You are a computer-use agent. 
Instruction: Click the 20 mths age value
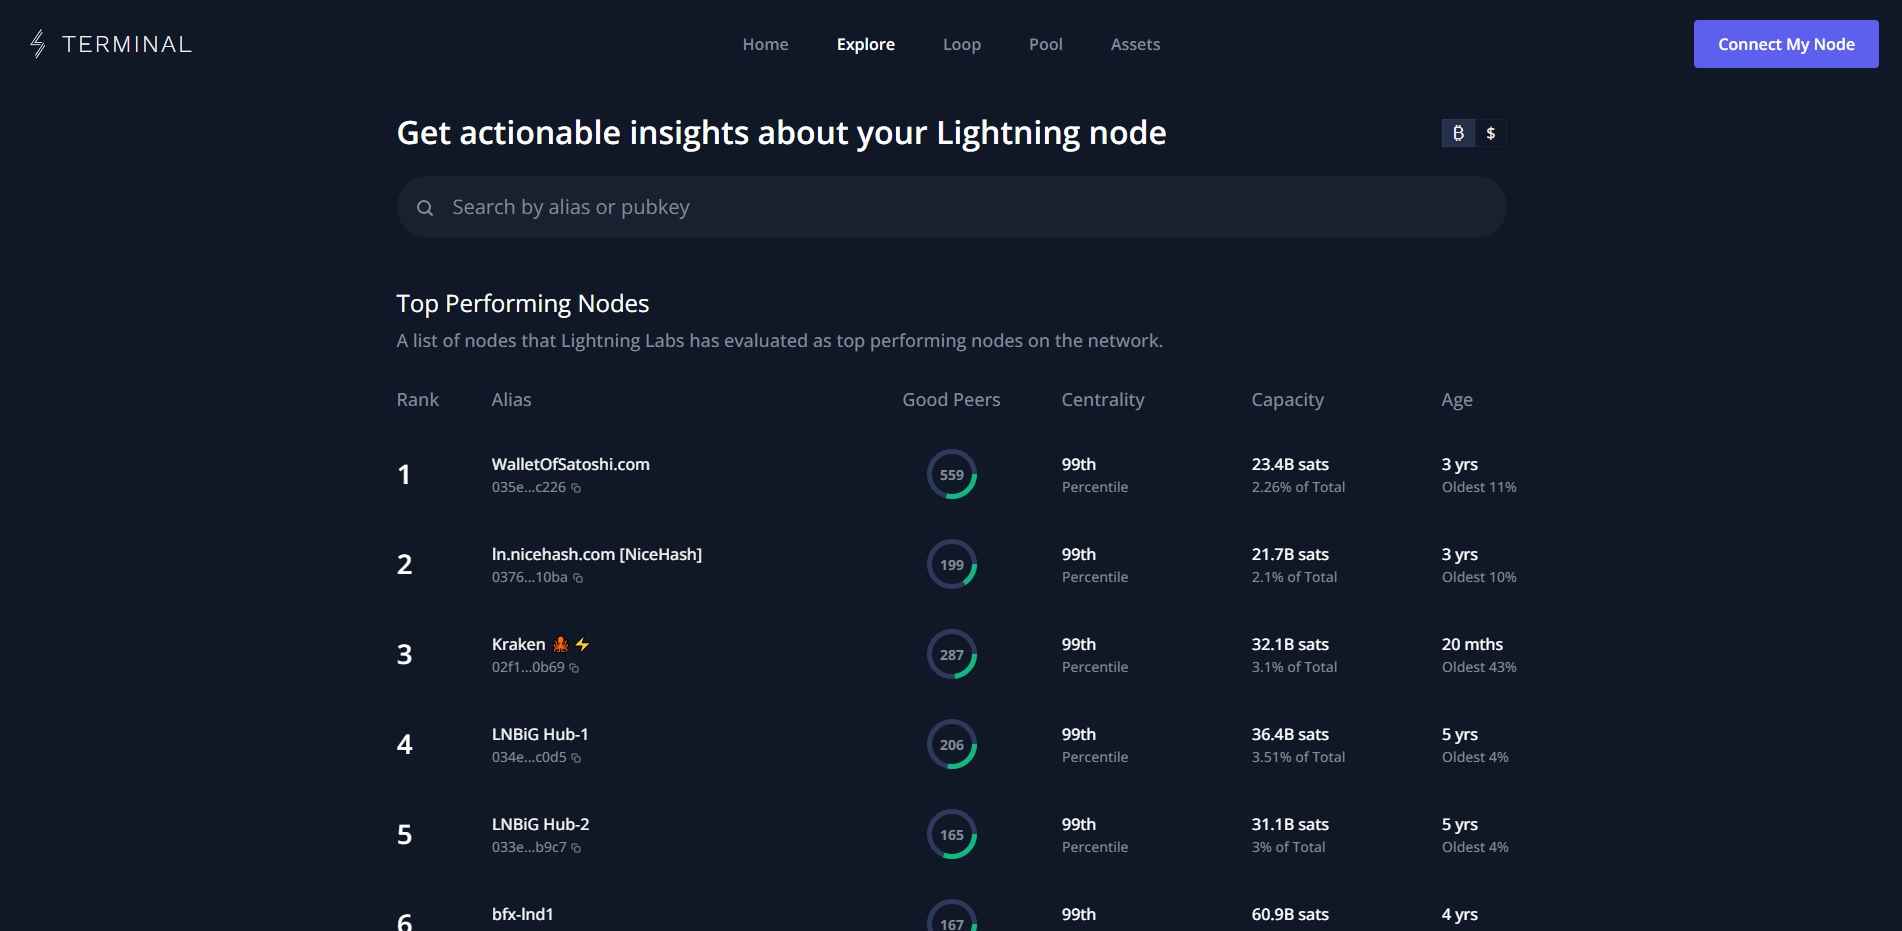(1472, 644)
